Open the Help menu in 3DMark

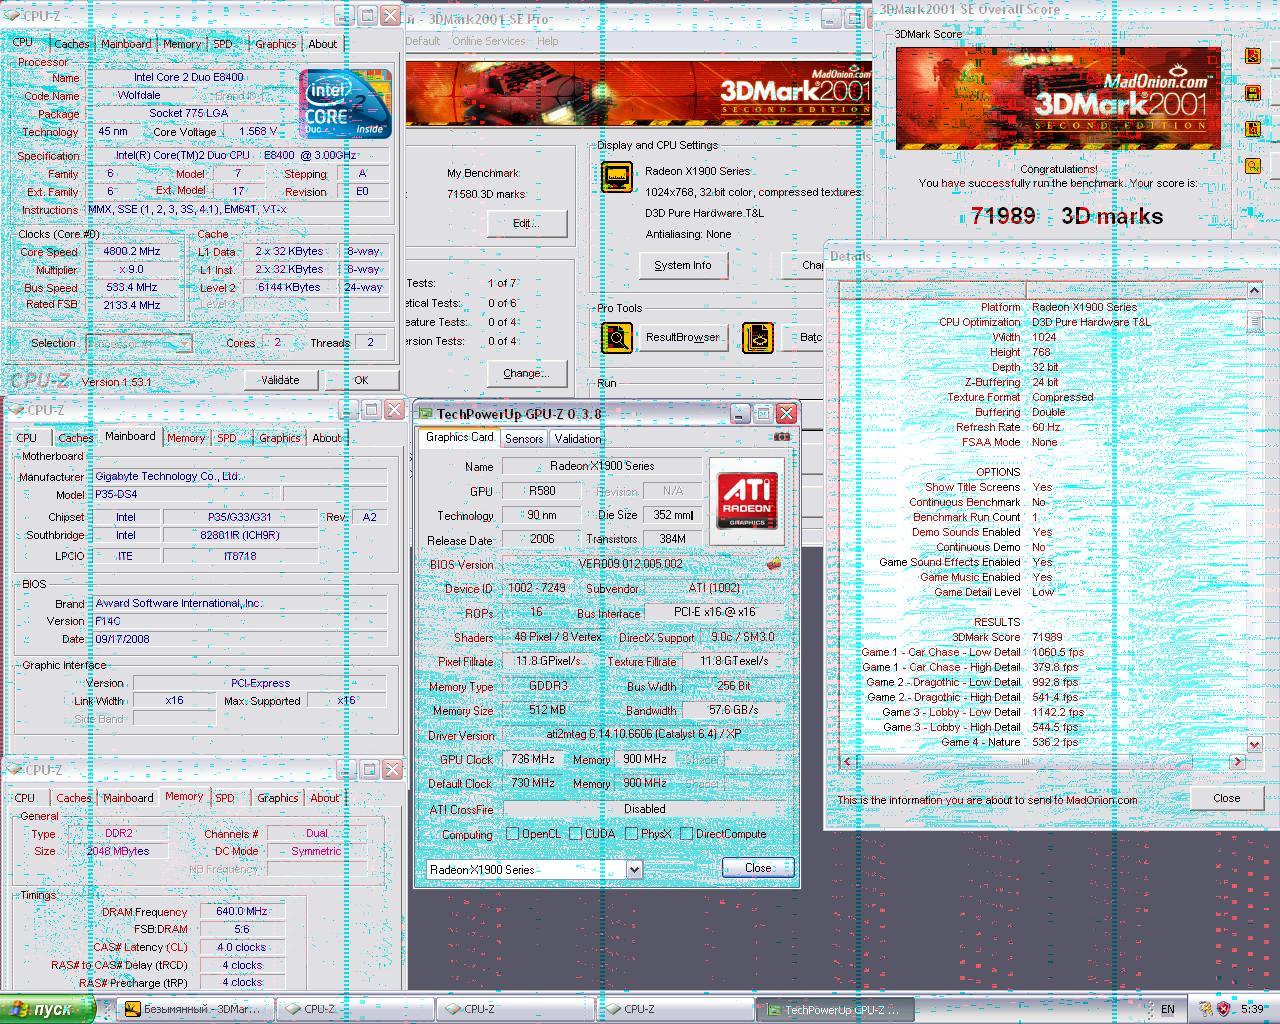[547, 41]
